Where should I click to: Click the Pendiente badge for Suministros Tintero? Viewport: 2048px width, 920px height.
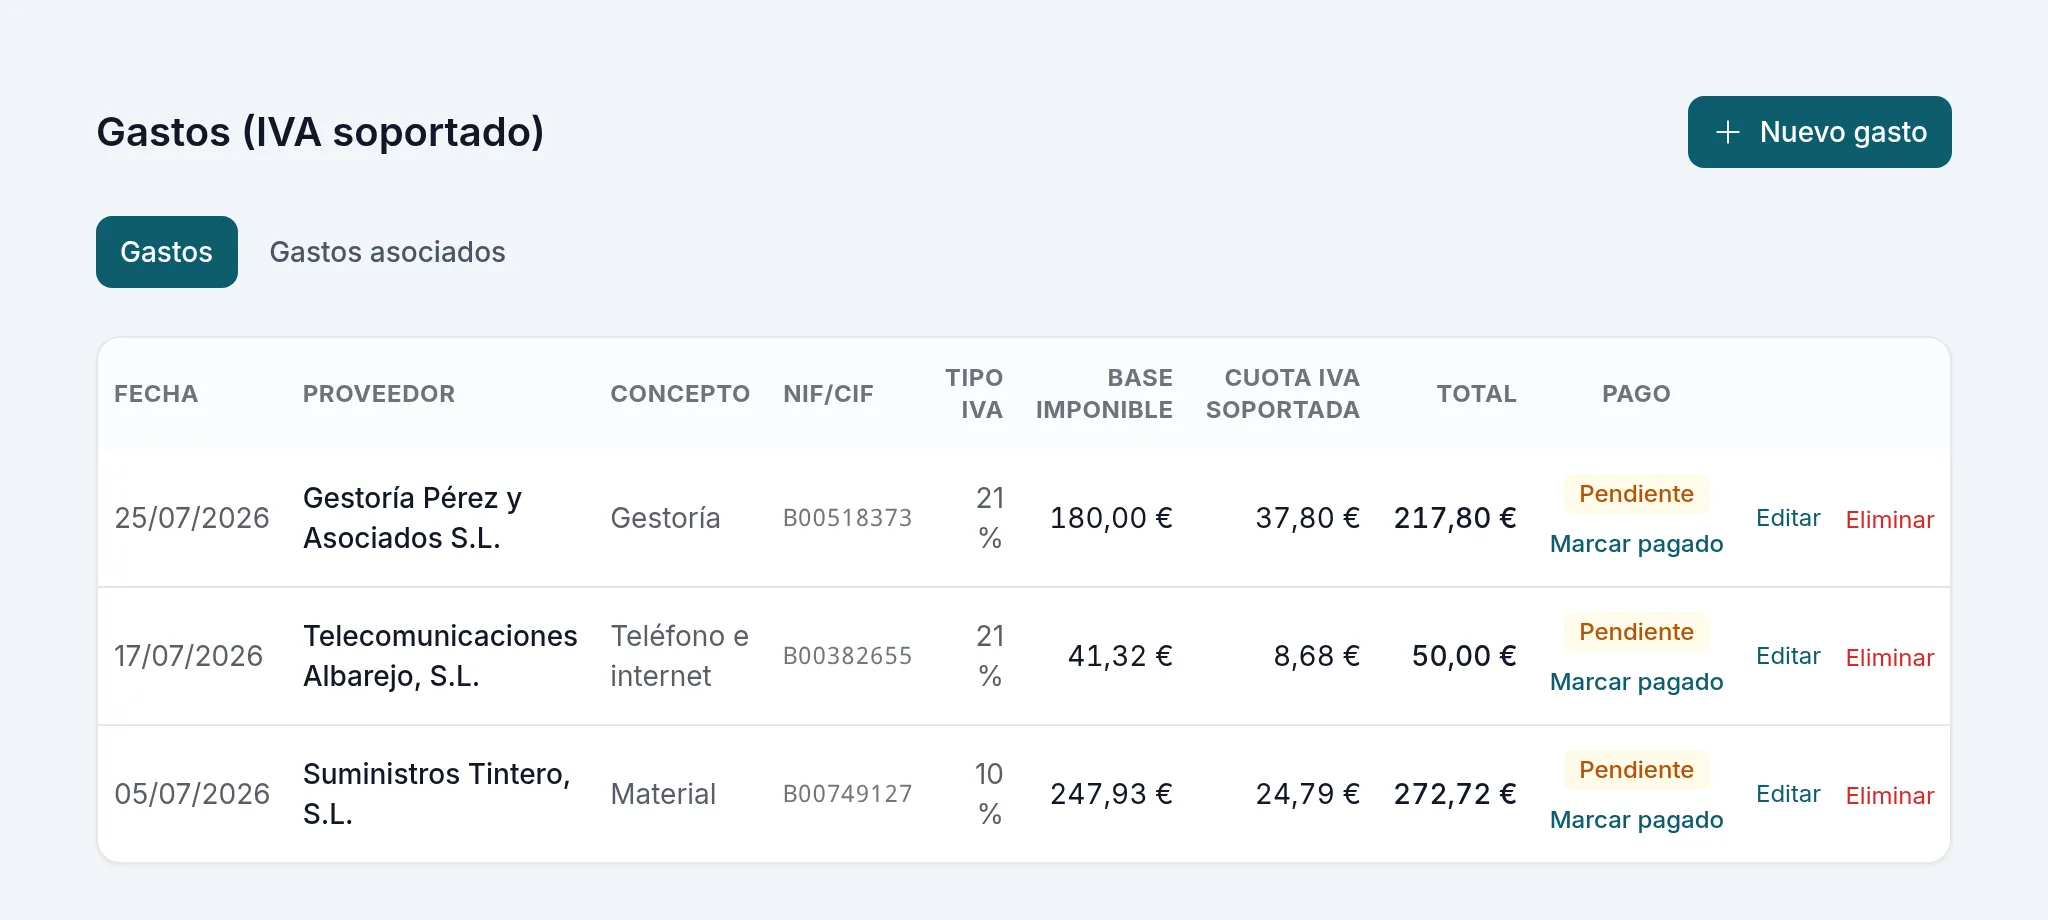click(1636, 770)
